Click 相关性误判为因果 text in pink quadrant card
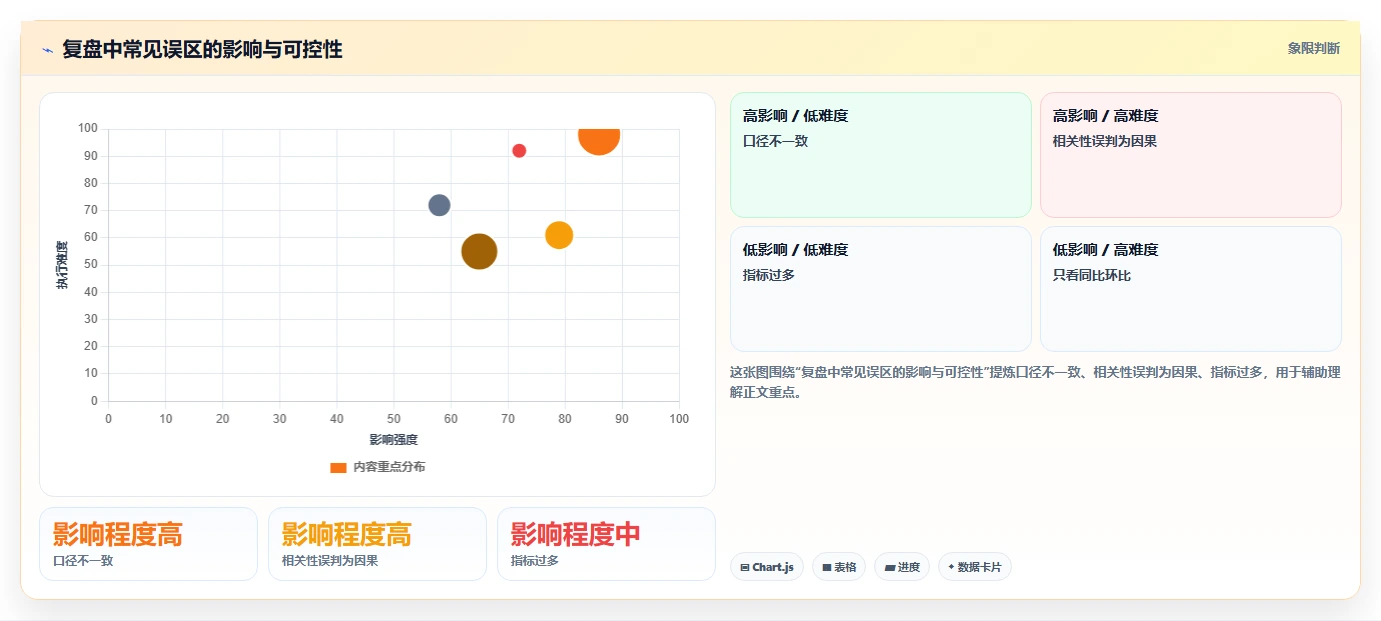The height and width of the screenshot is (621, 1381). click(1105, 141)
